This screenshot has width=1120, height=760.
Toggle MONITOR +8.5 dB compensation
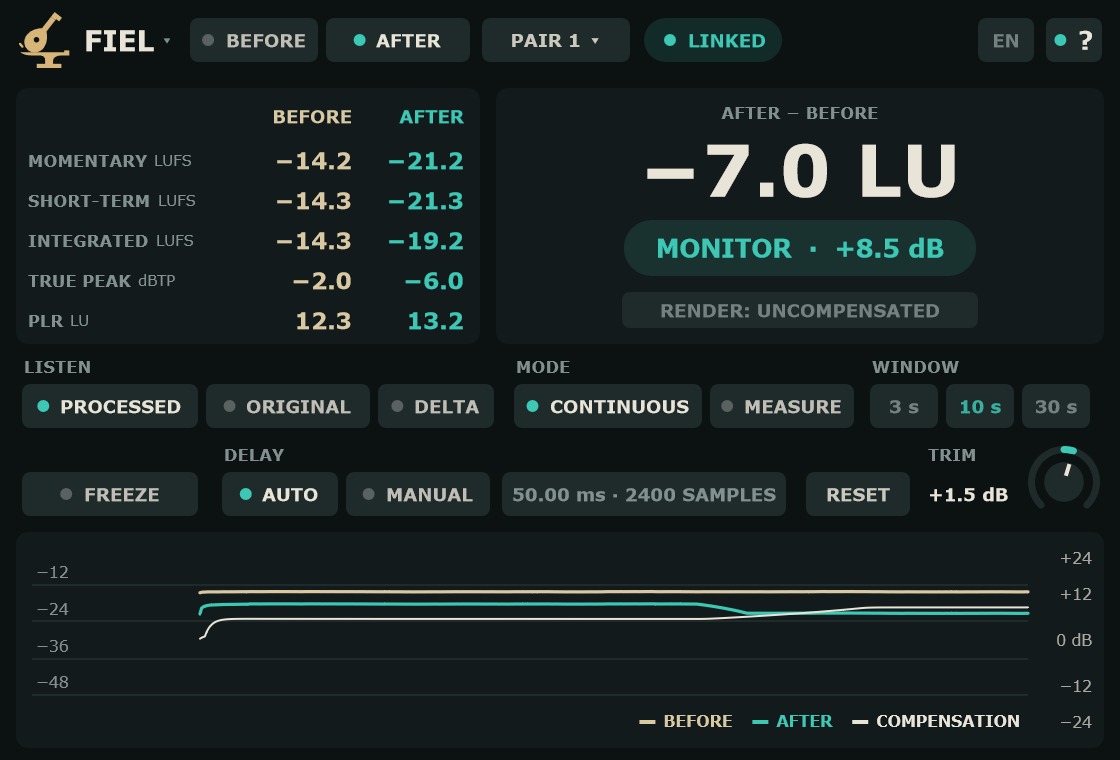coord(800,249)
